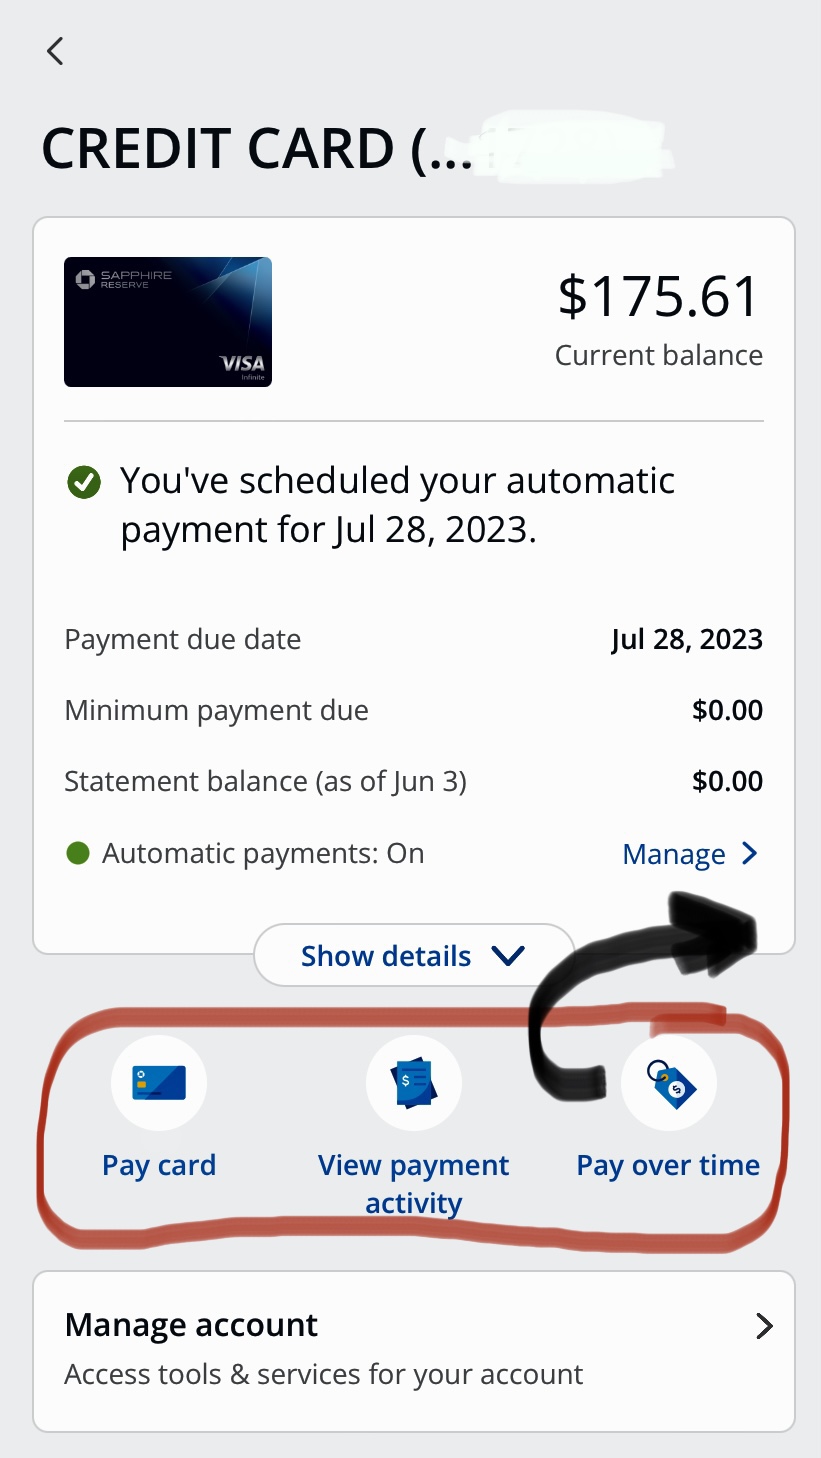Tap the Pay over time tag icon
821x1458 pixels.
tap(669, 1084)
